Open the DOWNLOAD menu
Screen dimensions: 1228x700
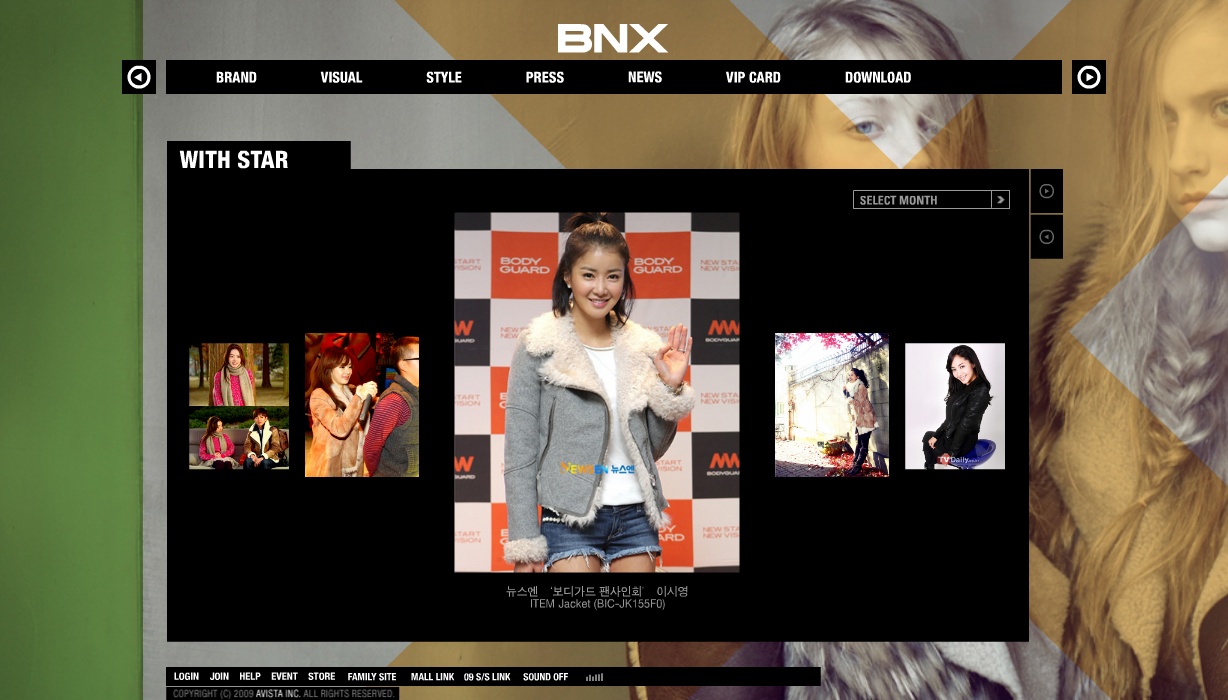click(878, 77)
